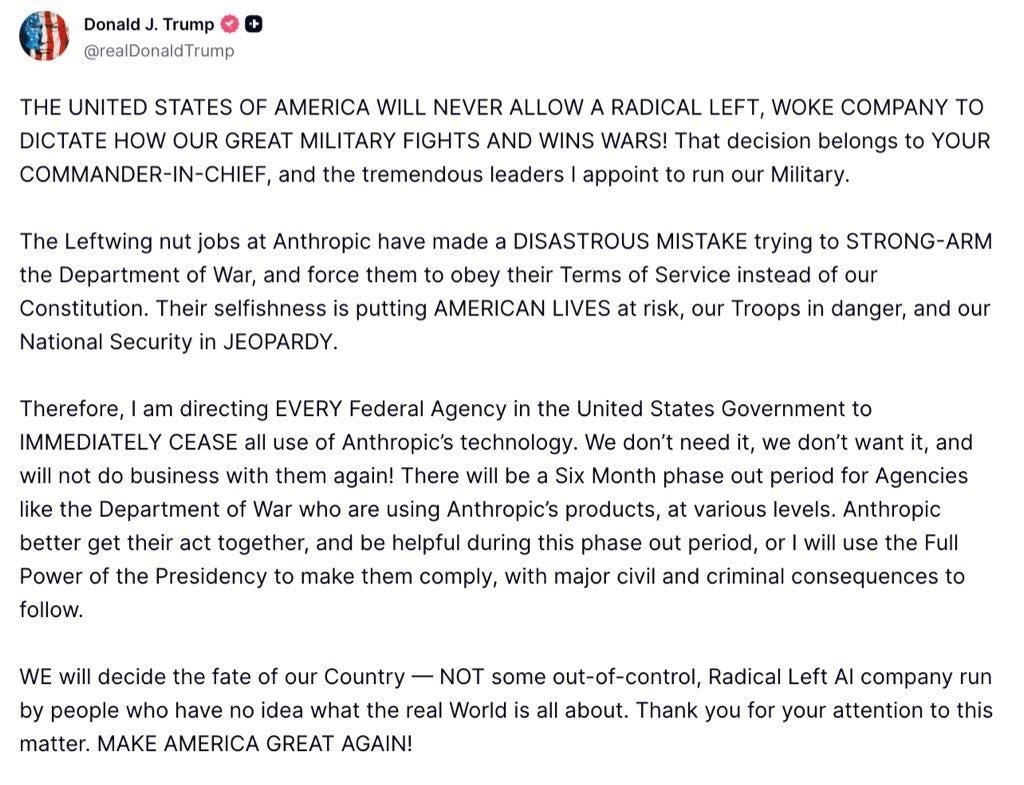
Task: Click the dark plus badge icon
Action: click(x=254, y=25)
